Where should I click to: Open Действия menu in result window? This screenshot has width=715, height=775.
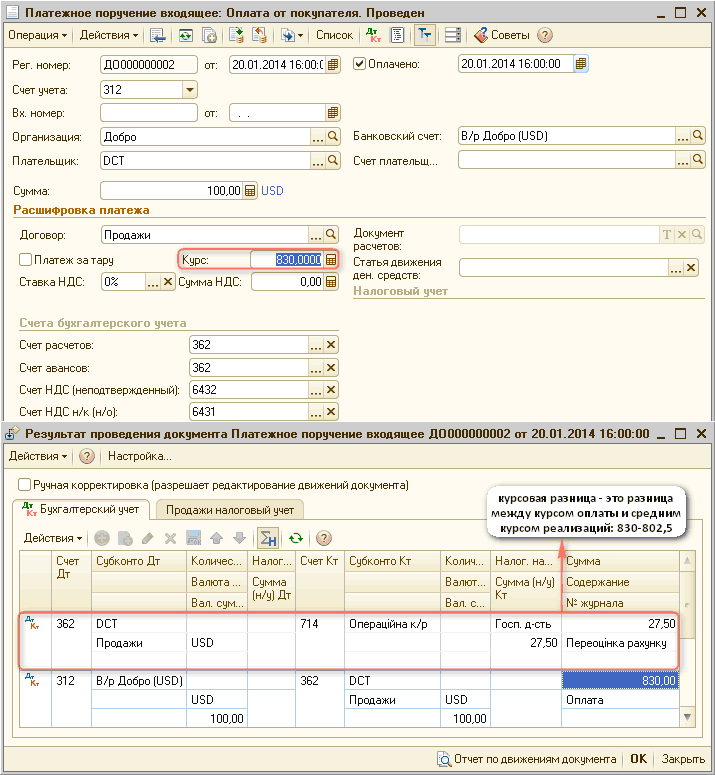pyautogui.click(x=38, y=456)
